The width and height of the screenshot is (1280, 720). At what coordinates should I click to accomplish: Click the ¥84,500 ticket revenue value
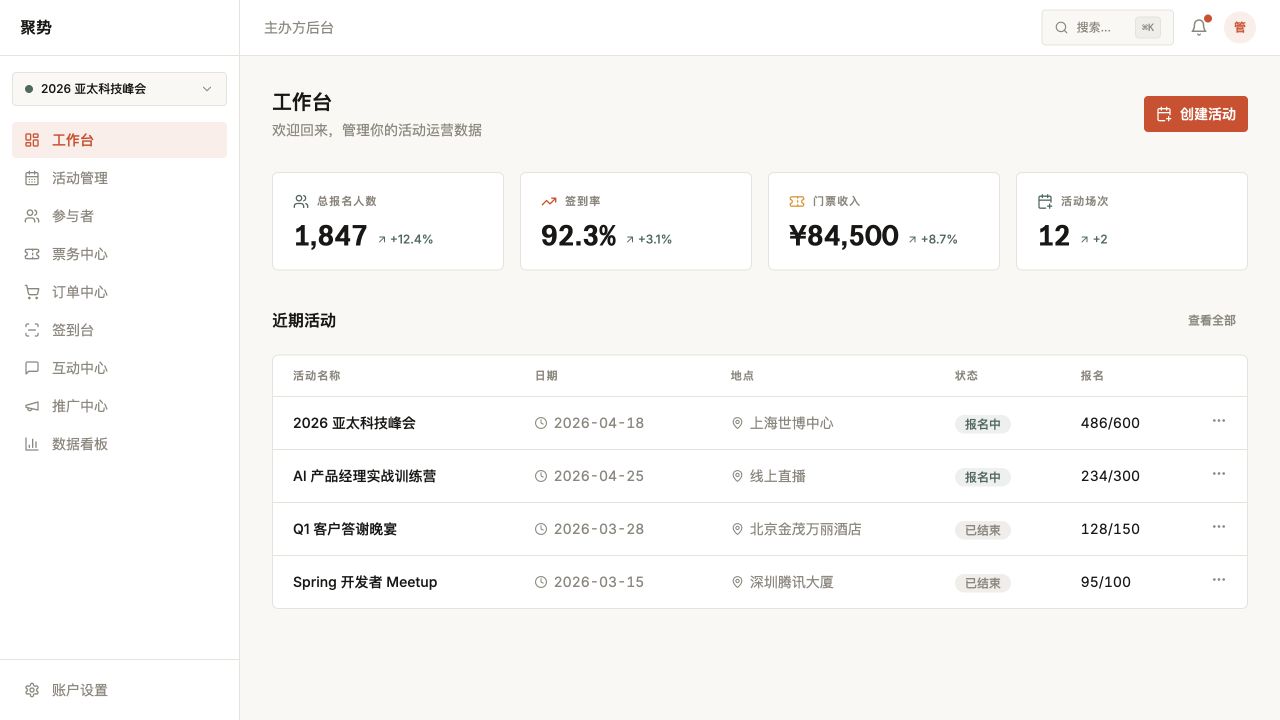(844, 236)
